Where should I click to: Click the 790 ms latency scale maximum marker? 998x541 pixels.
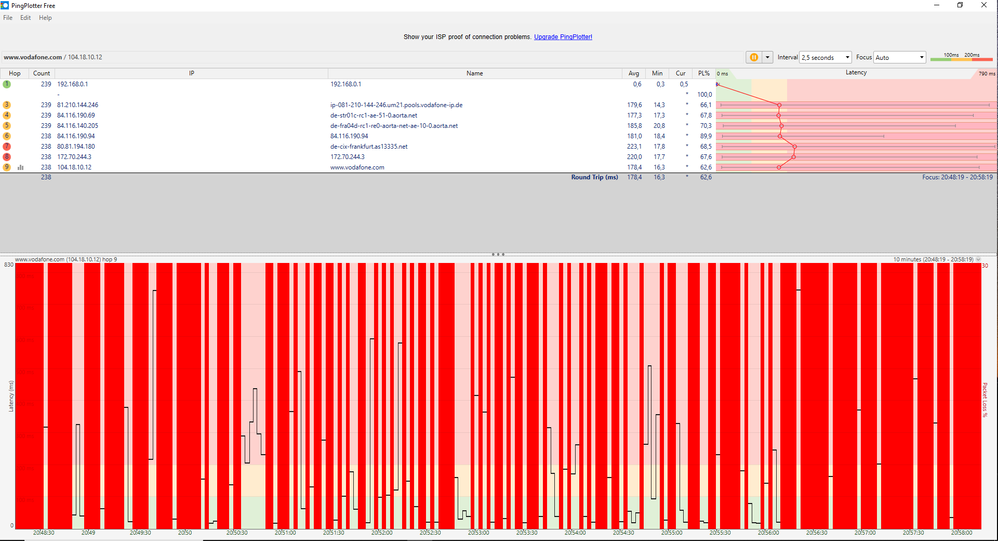pyautogui.click(x=987, y=74)
